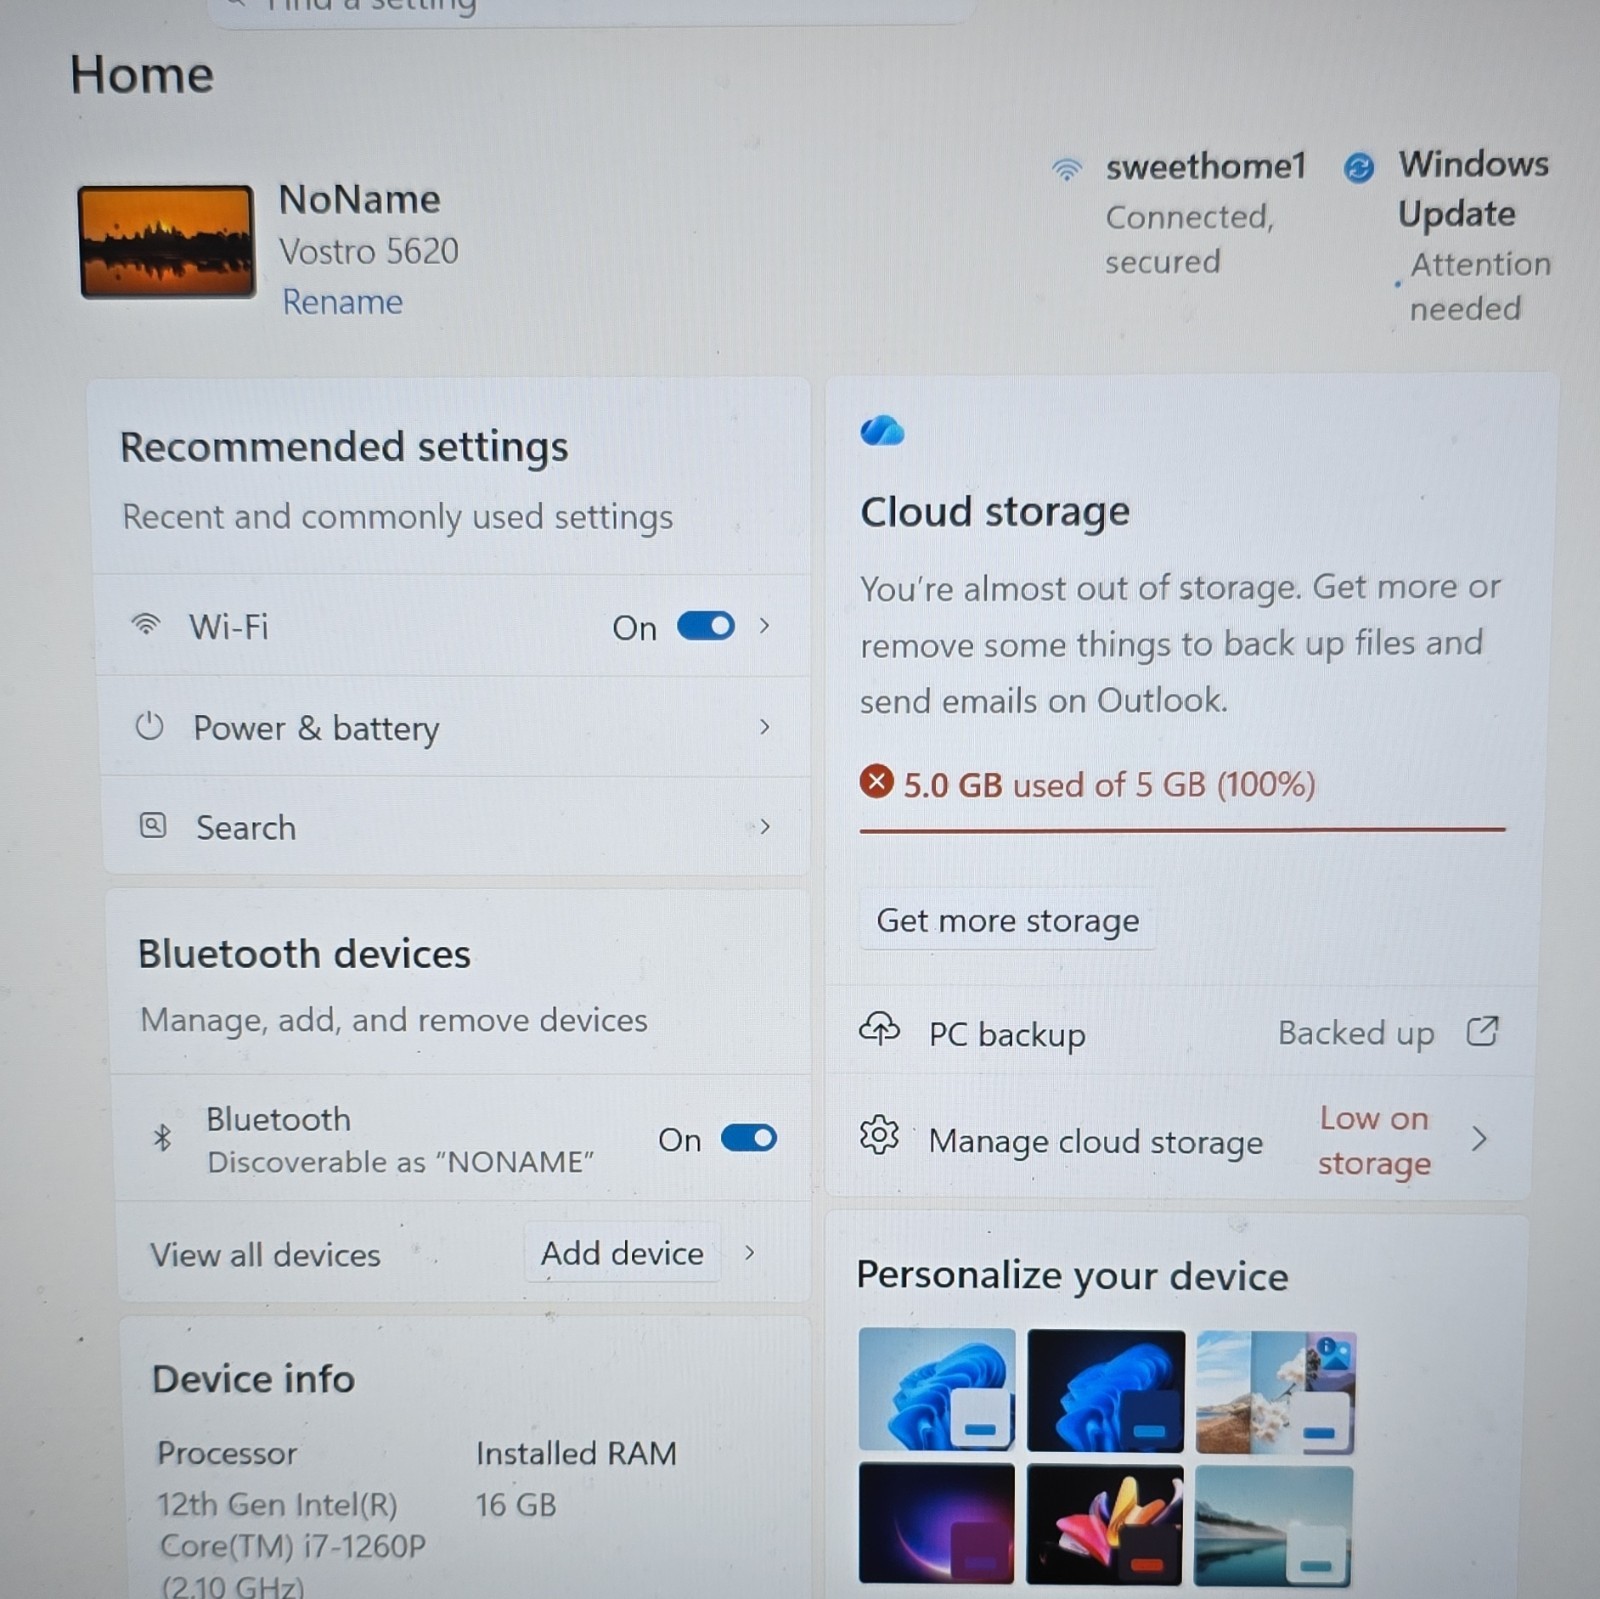Click the red storage error icon

(877, 781)
